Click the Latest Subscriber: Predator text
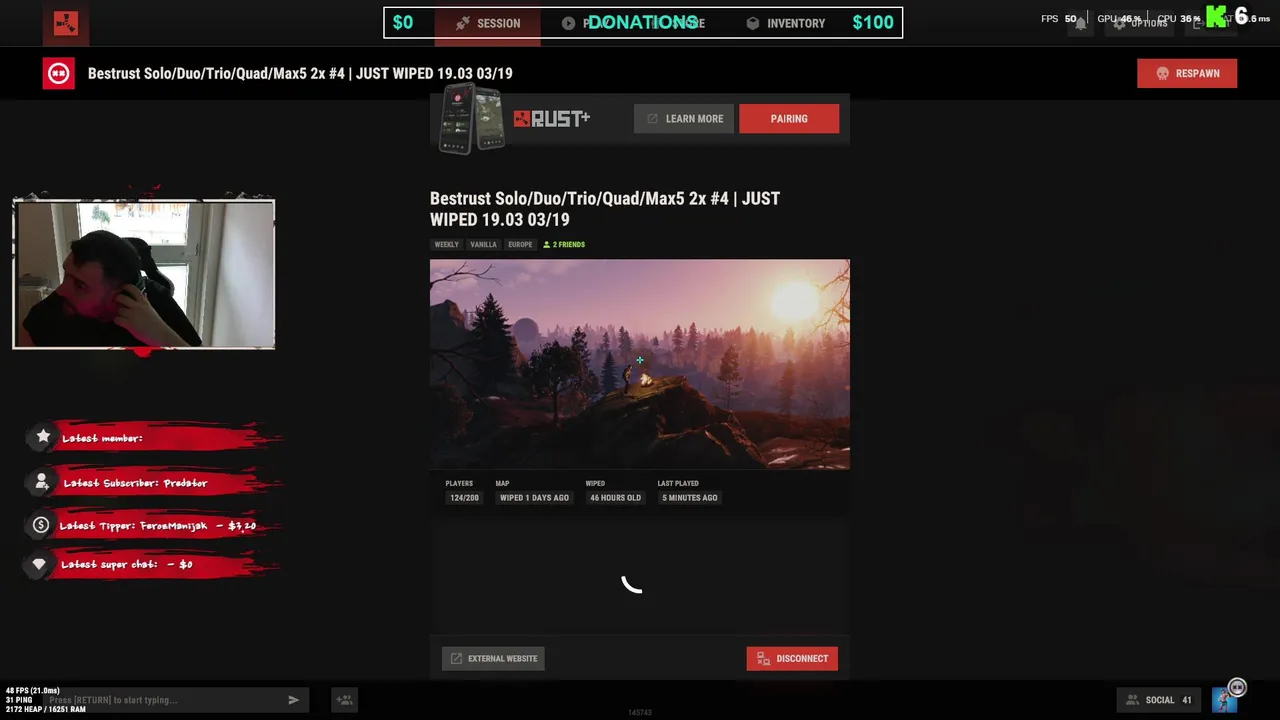 [x=135, y=483]
